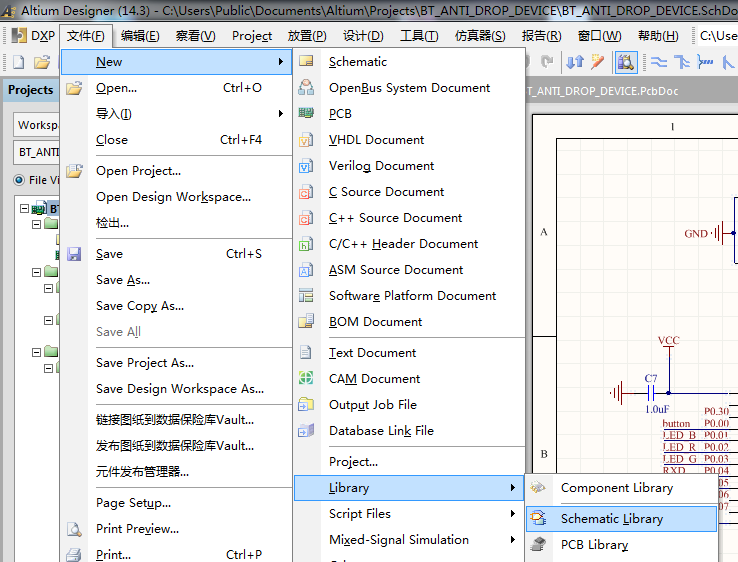Viewport: 738px width, 562px height.
Task: Expand the Import submenu arrow
Action: pos(281,113)
